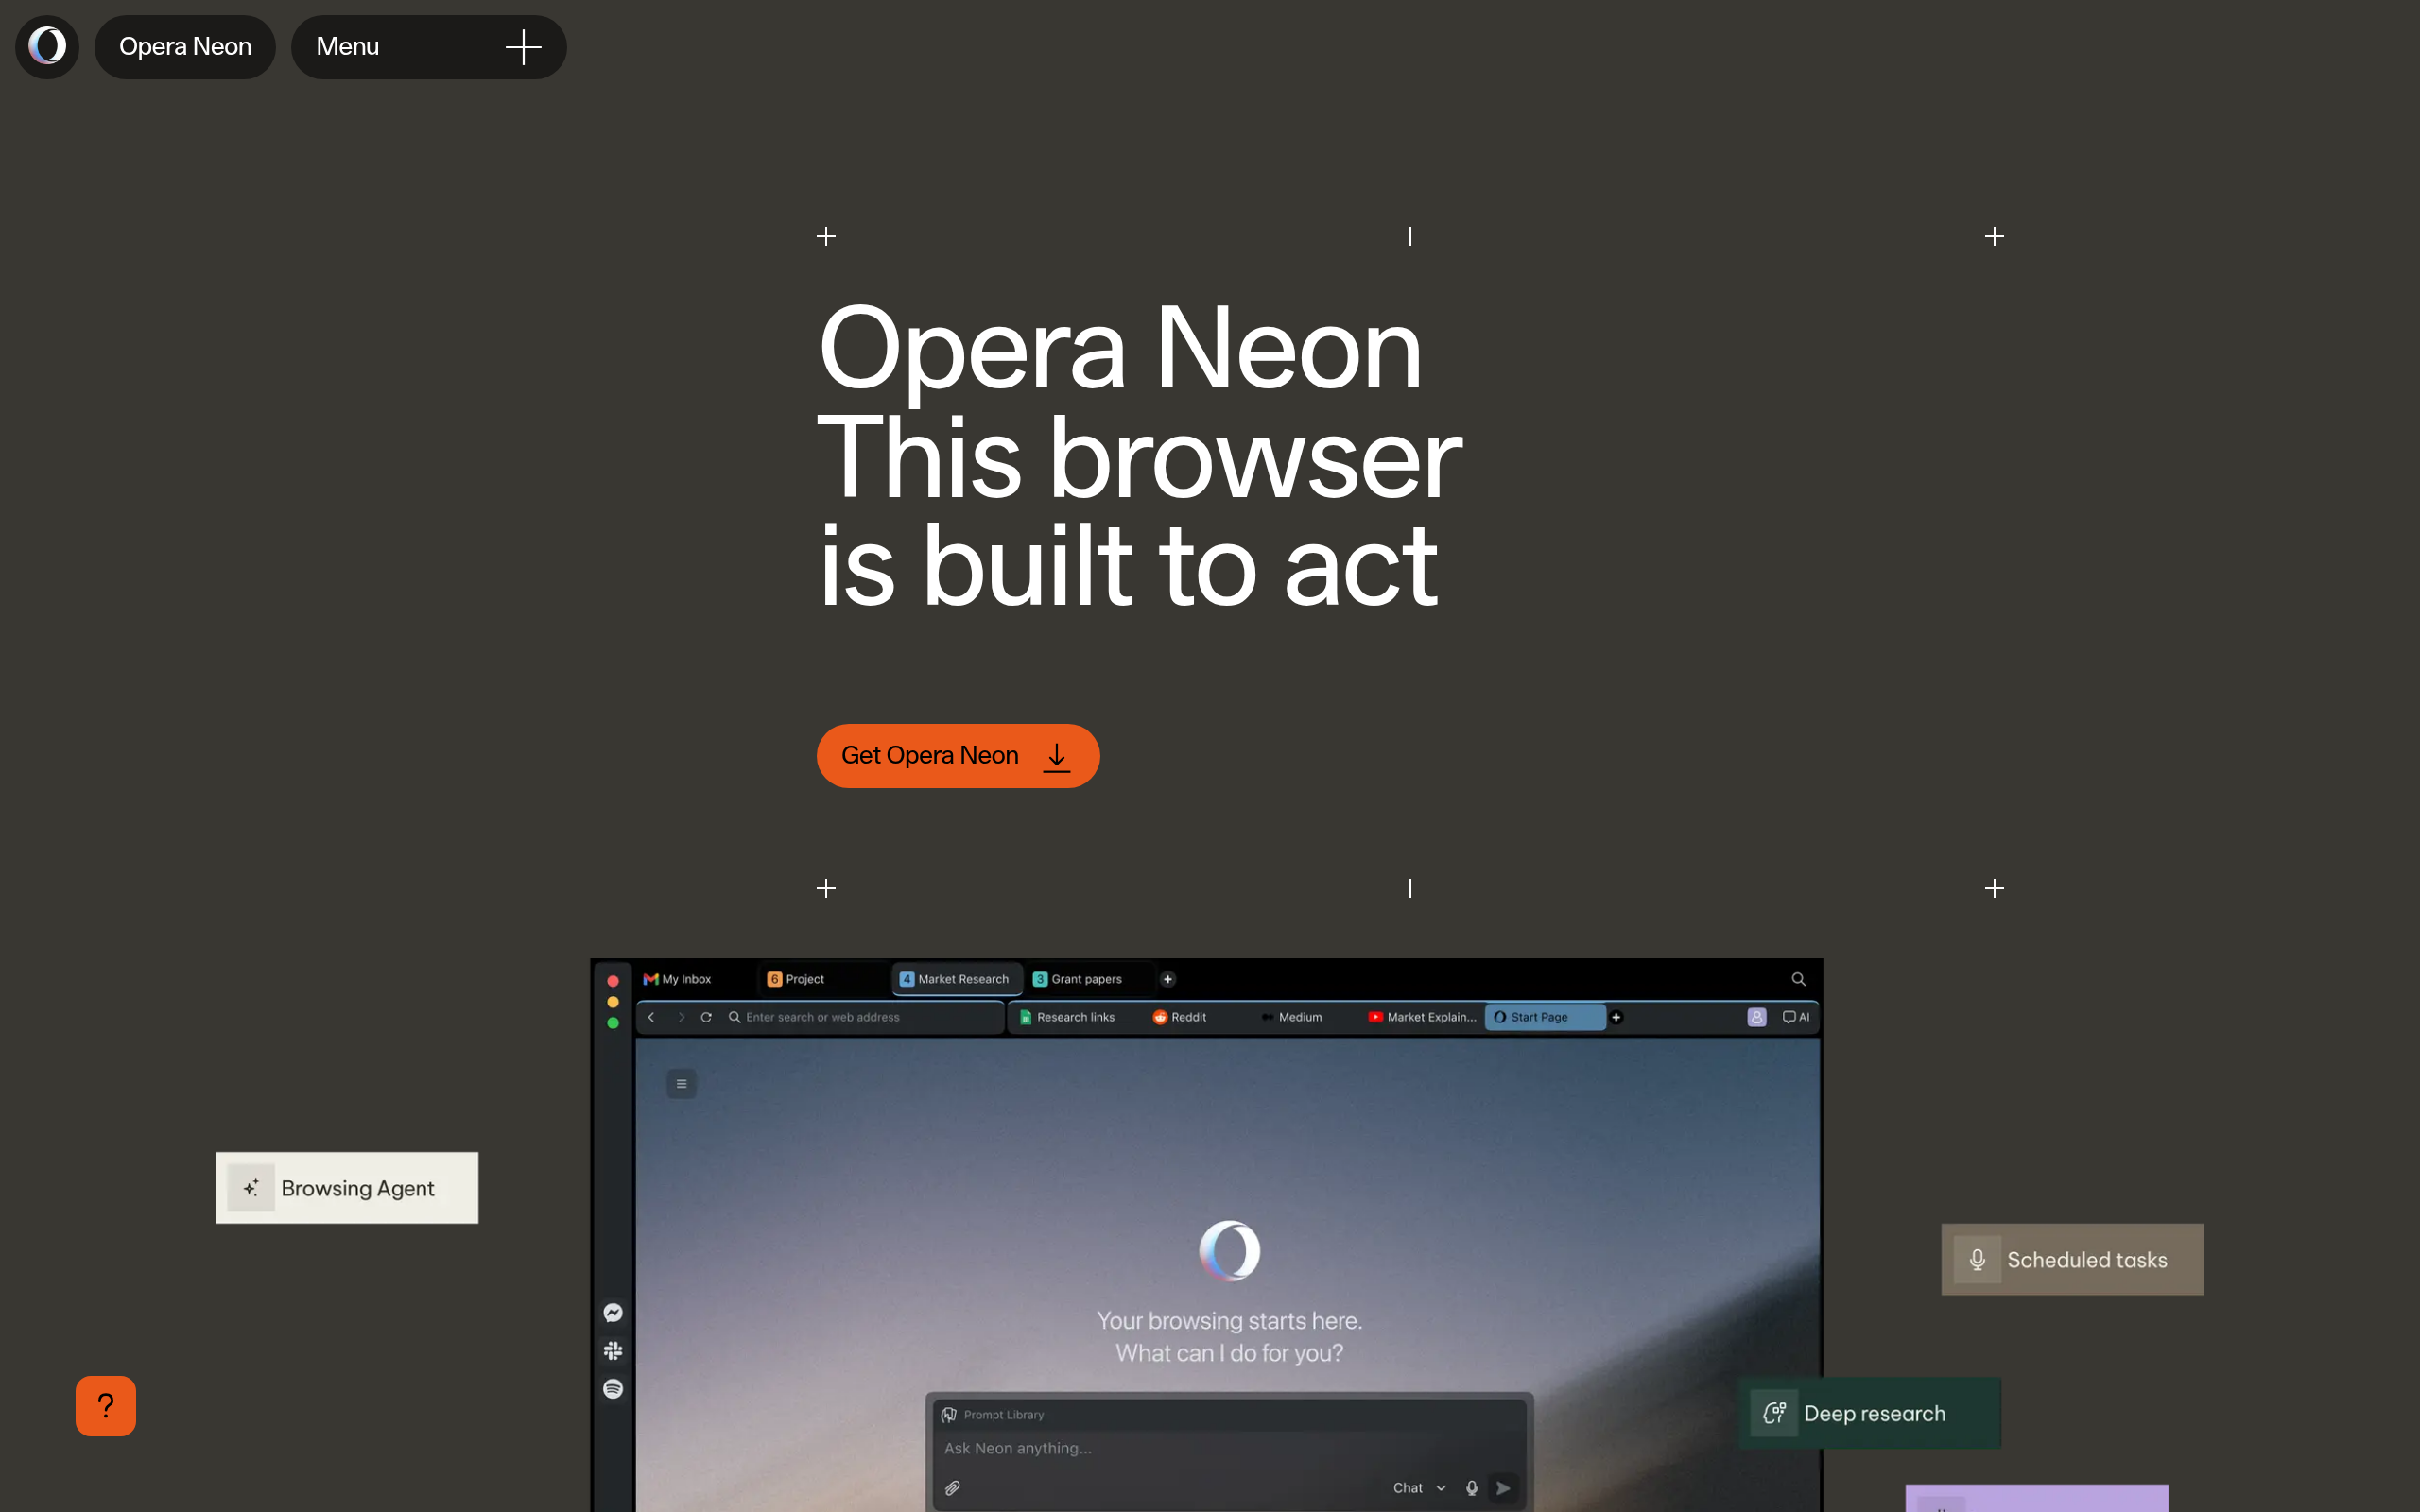Open the AI chat panel button
2420x1512 pixels.
(1796, 1017)
